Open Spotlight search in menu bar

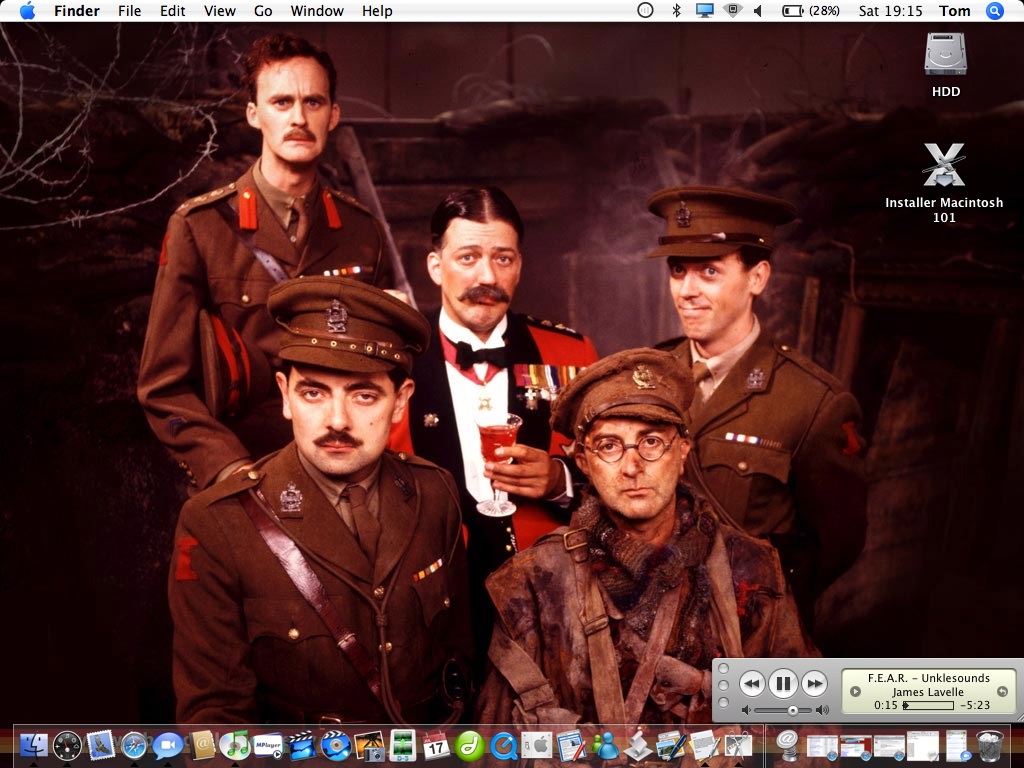point(995,10)
